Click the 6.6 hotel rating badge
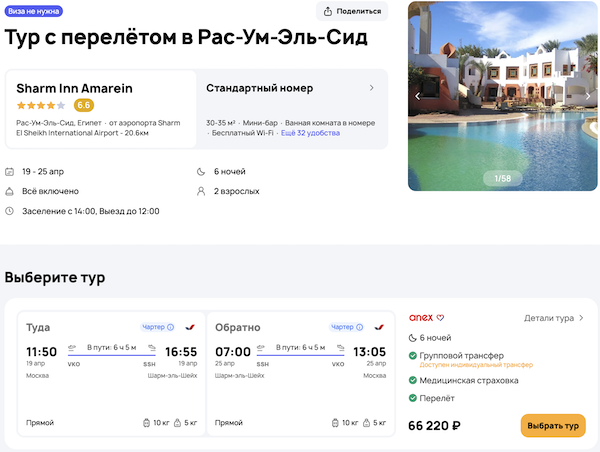The width and height of the screenshot is (600, 452). [84, 105]
